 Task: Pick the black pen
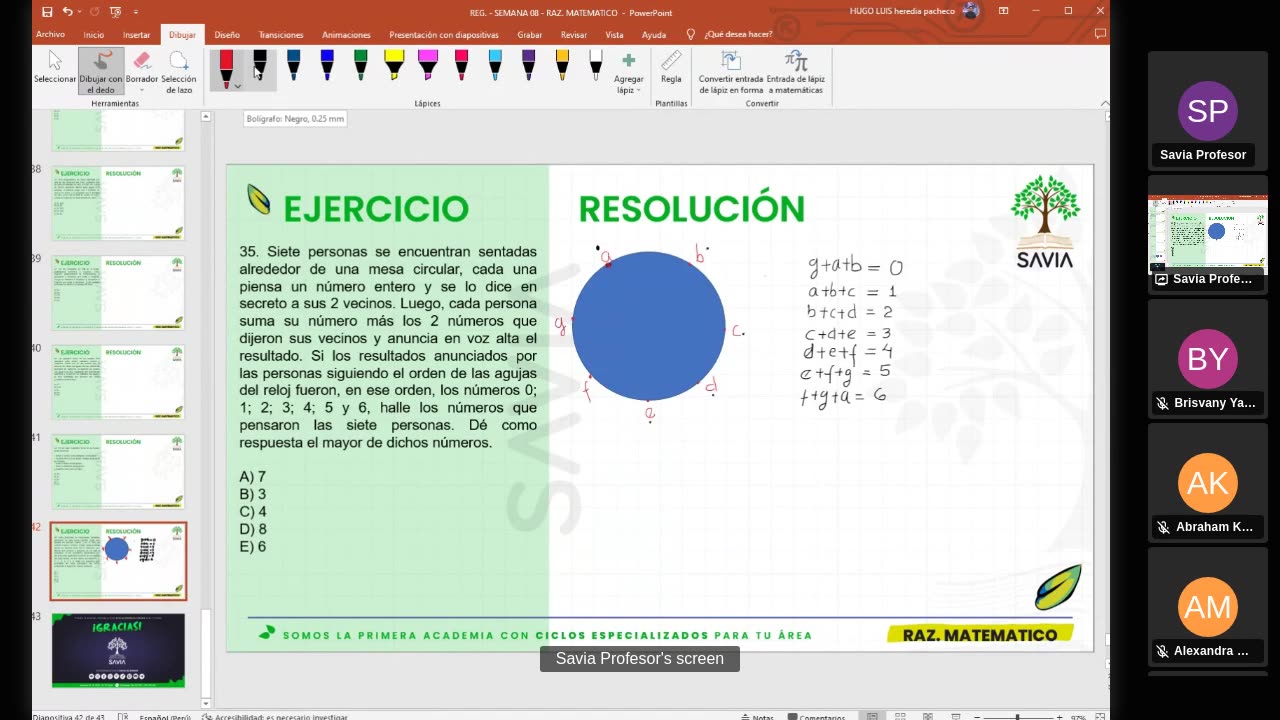260,65
